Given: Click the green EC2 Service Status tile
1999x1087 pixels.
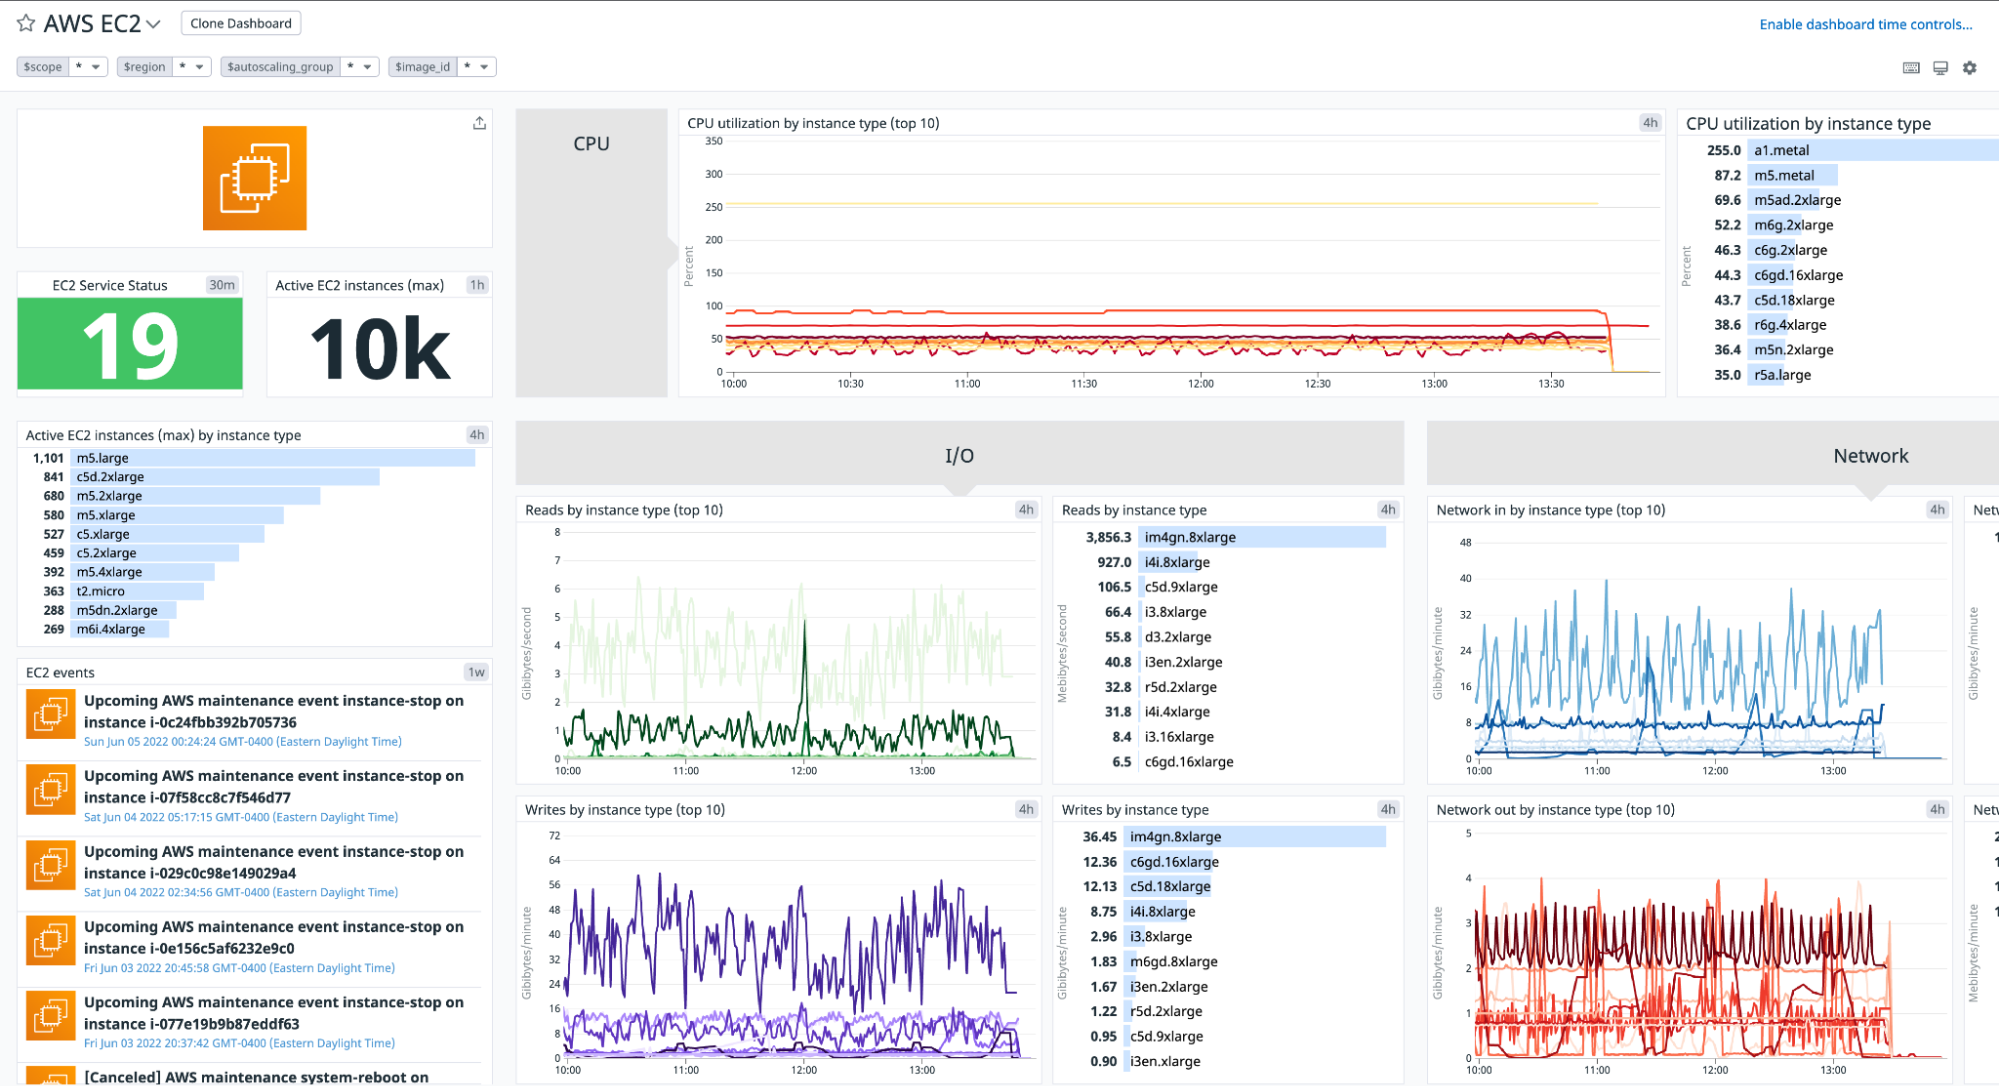Looking at the screenshot, I should tap(129, 343).
